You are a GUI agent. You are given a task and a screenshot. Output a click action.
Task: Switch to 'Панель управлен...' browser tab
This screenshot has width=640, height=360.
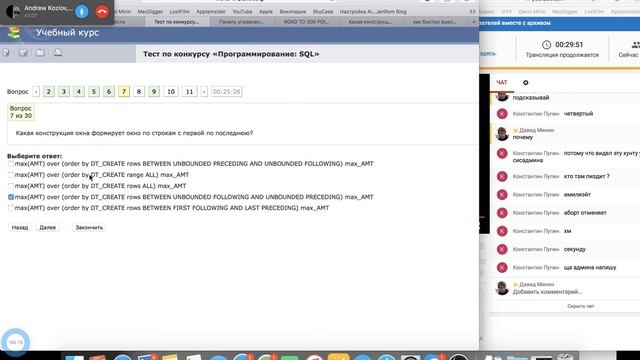pos(241,22)
